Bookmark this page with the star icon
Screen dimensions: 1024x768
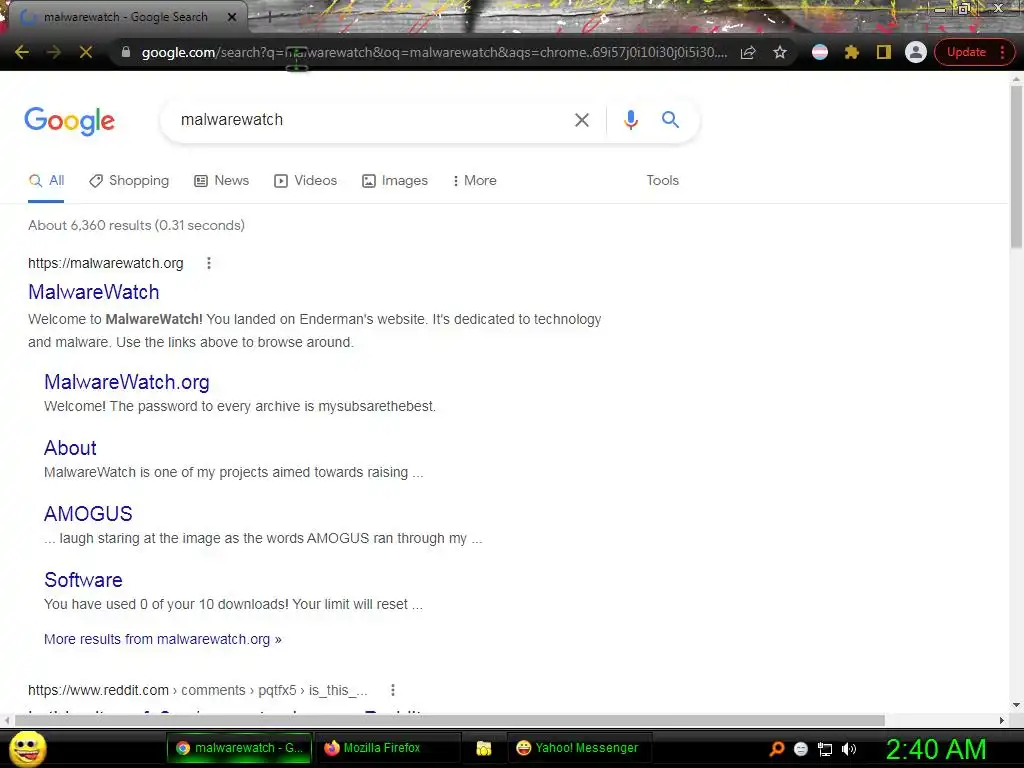pos(780,52)
